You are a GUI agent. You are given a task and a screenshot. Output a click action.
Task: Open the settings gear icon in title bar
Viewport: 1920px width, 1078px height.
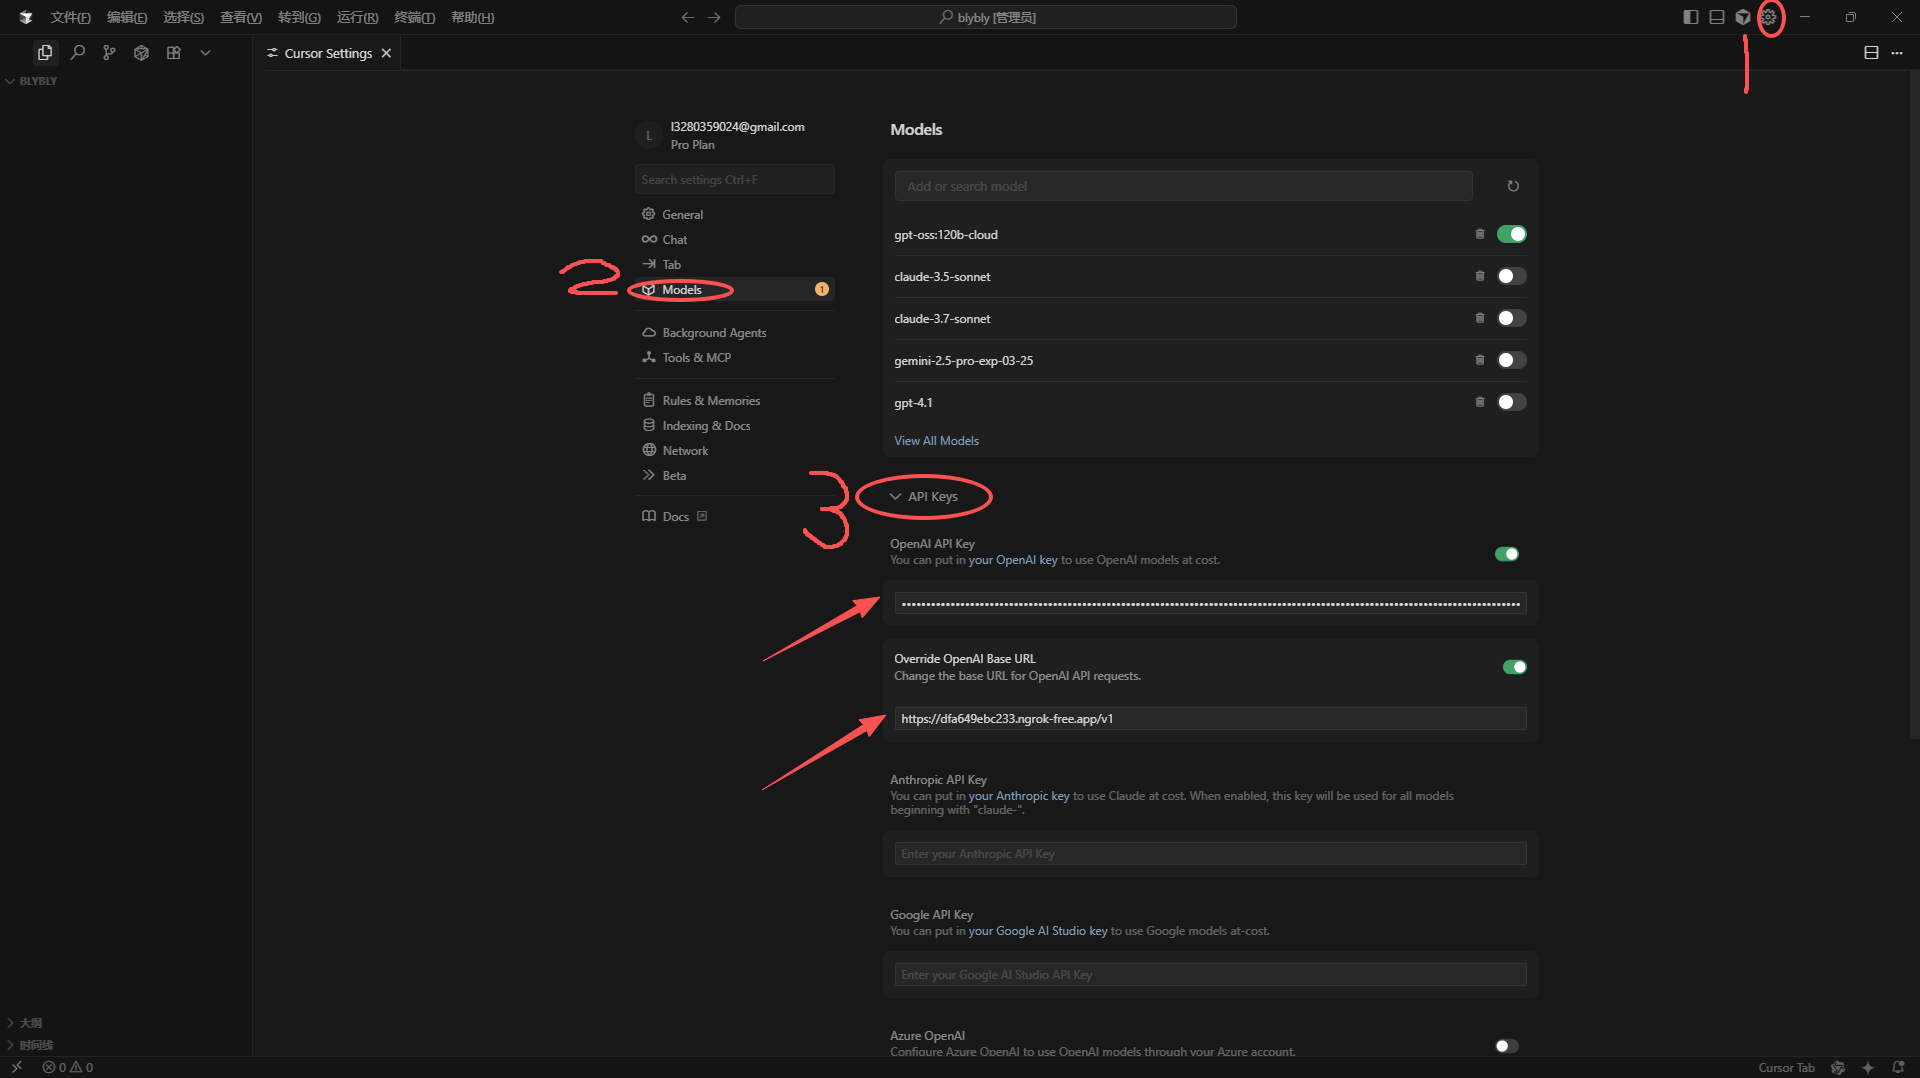1769,17
